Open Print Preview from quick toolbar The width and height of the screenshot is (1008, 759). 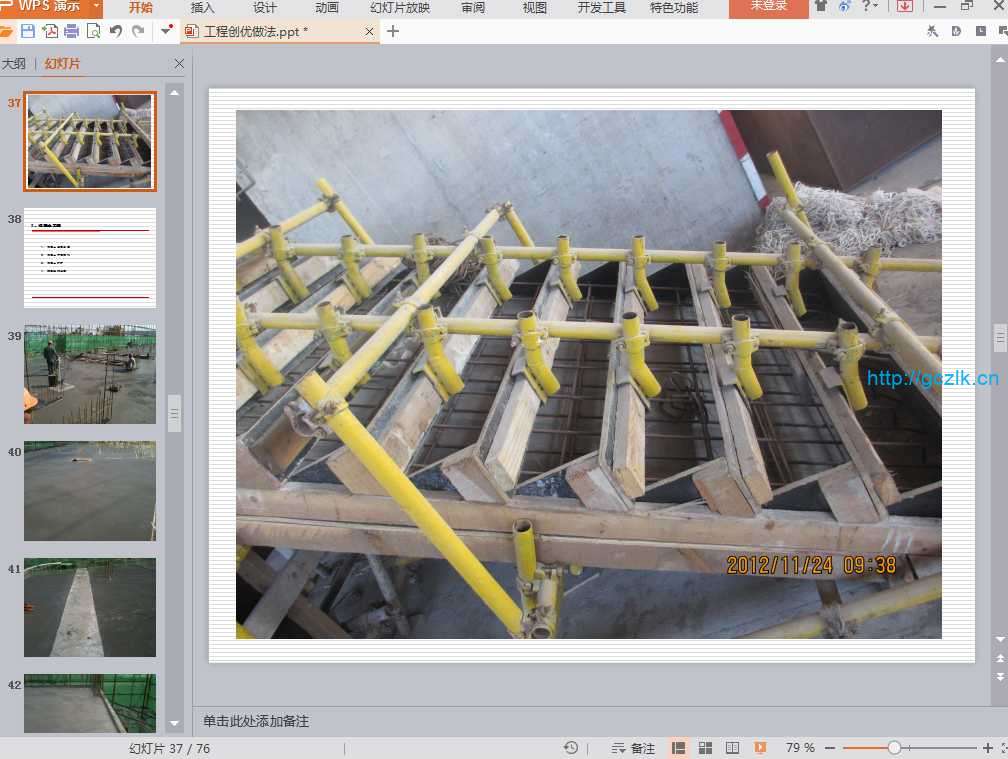(93, 31)
